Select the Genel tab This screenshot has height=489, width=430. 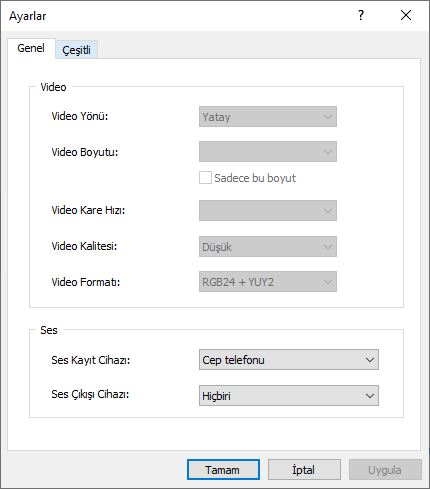[x=31, y=48]
